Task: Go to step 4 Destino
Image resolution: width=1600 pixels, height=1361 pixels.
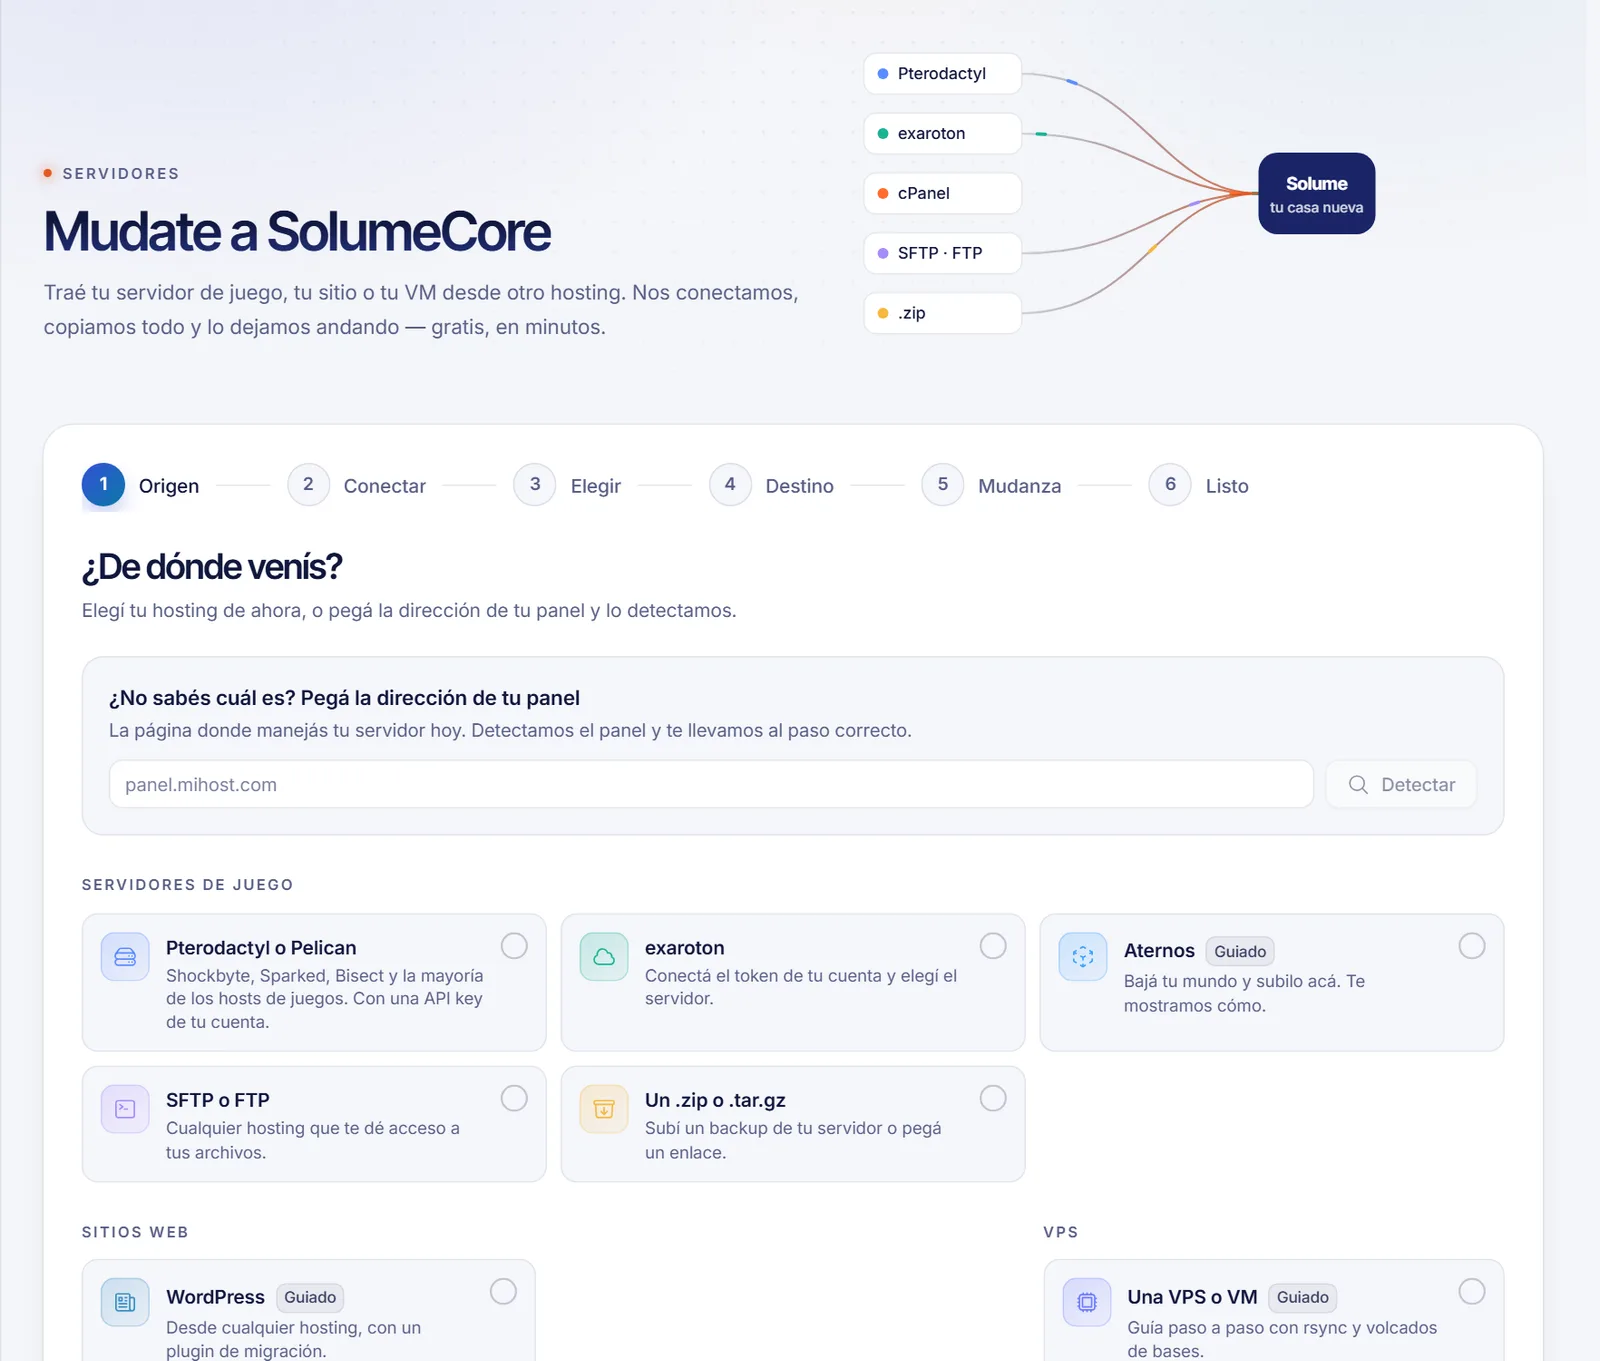Action: 771,485
